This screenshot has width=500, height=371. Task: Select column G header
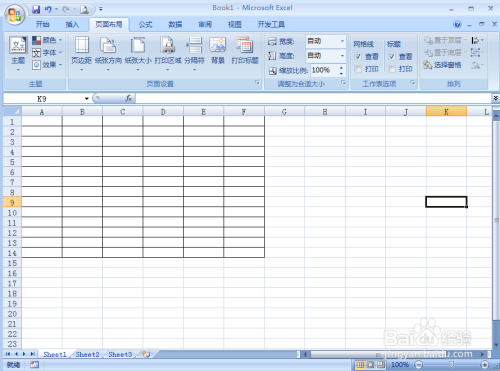pos(284,112)
